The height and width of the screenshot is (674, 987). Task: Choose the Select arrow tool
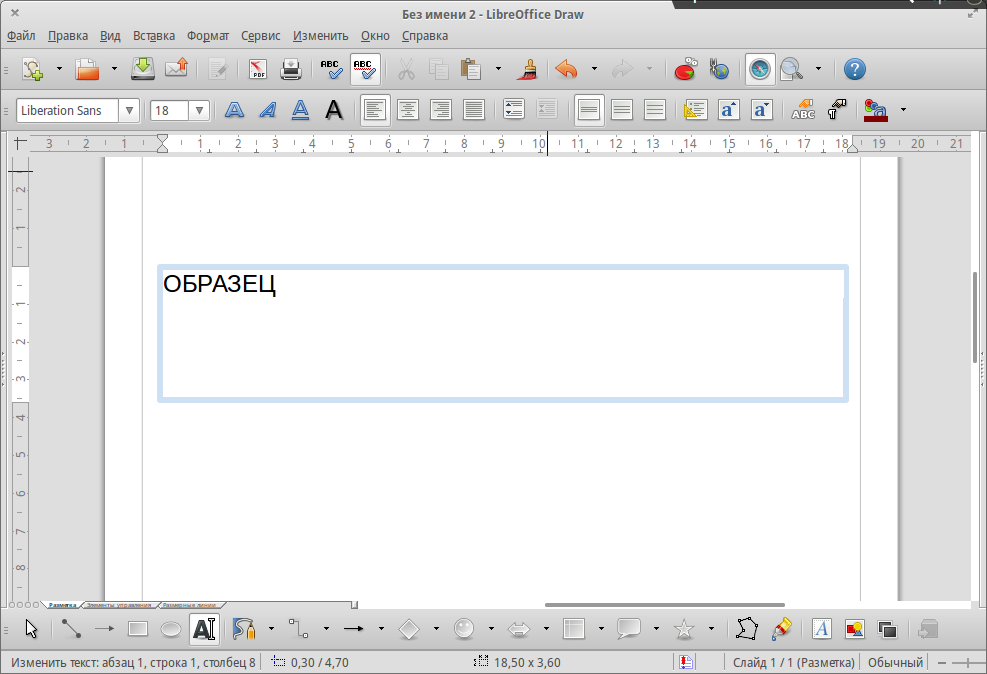31,629
